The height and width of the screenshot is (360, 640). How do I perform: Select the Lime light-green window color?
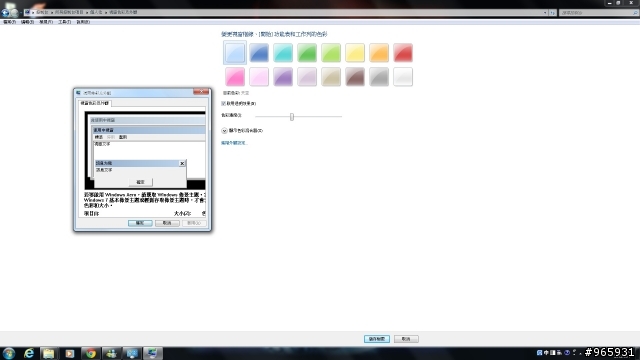tap(331, 53)
